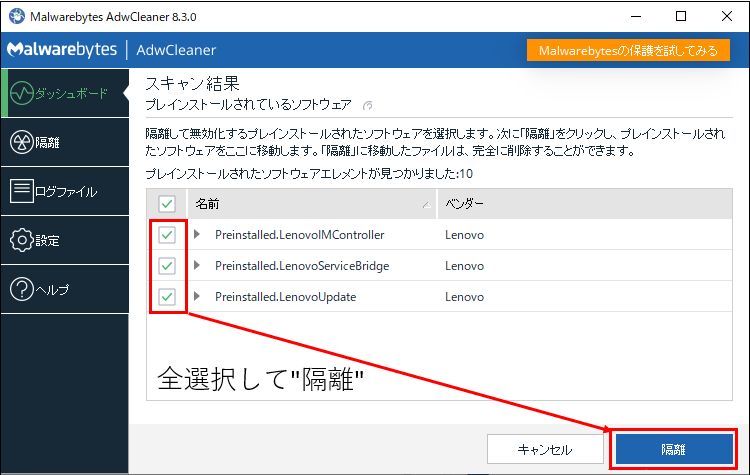This screenshot has width=750, height=475.
Task: Open the 設定 sidebar tab
Action: [x=65, y=240]
